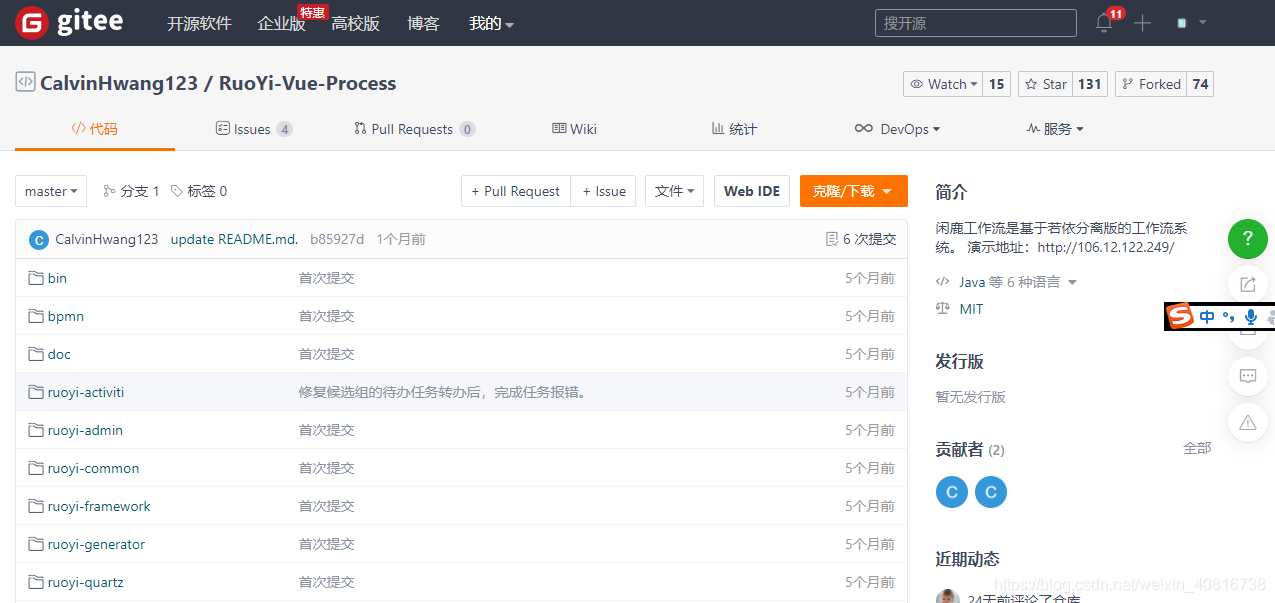Screen dimensions: 1275x603
Task: Click the bin folder icon
Action: (36, 278)
